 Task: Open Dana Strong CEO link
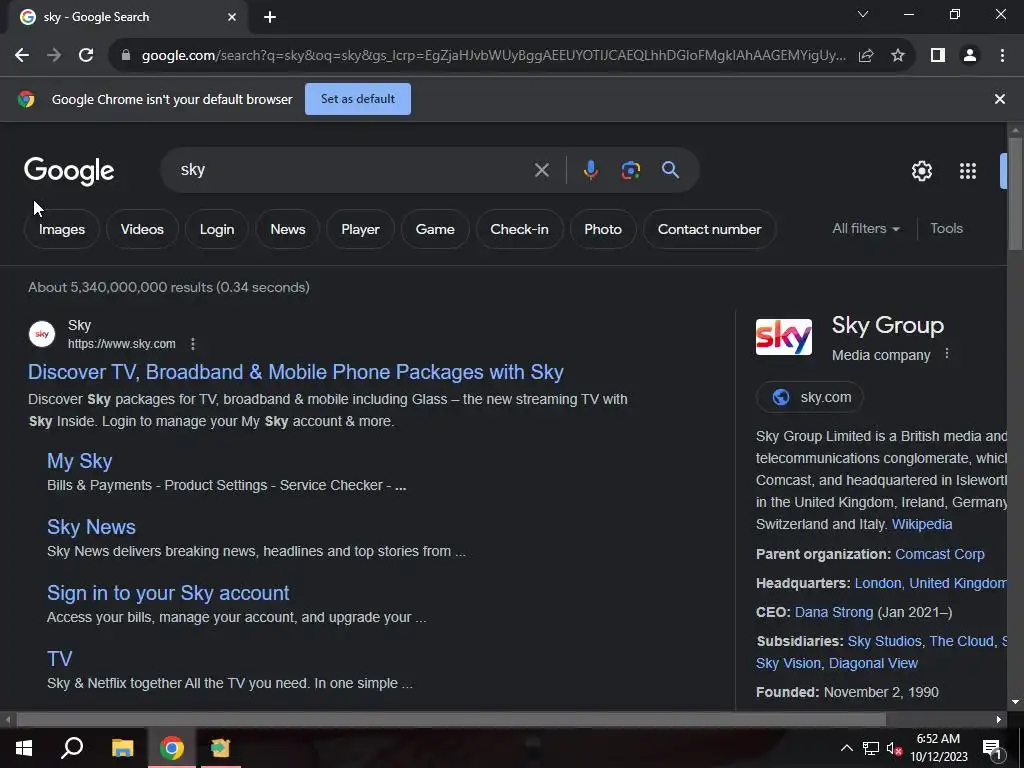[834, 613]
